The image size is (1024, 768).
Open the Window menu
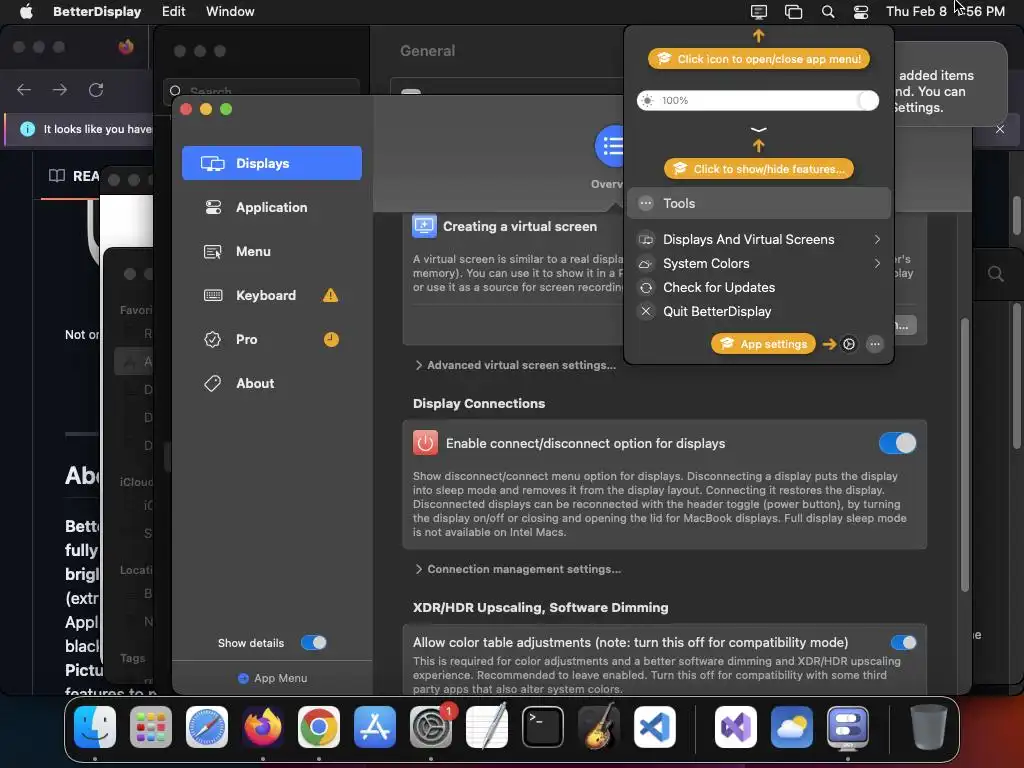[230, 12]
